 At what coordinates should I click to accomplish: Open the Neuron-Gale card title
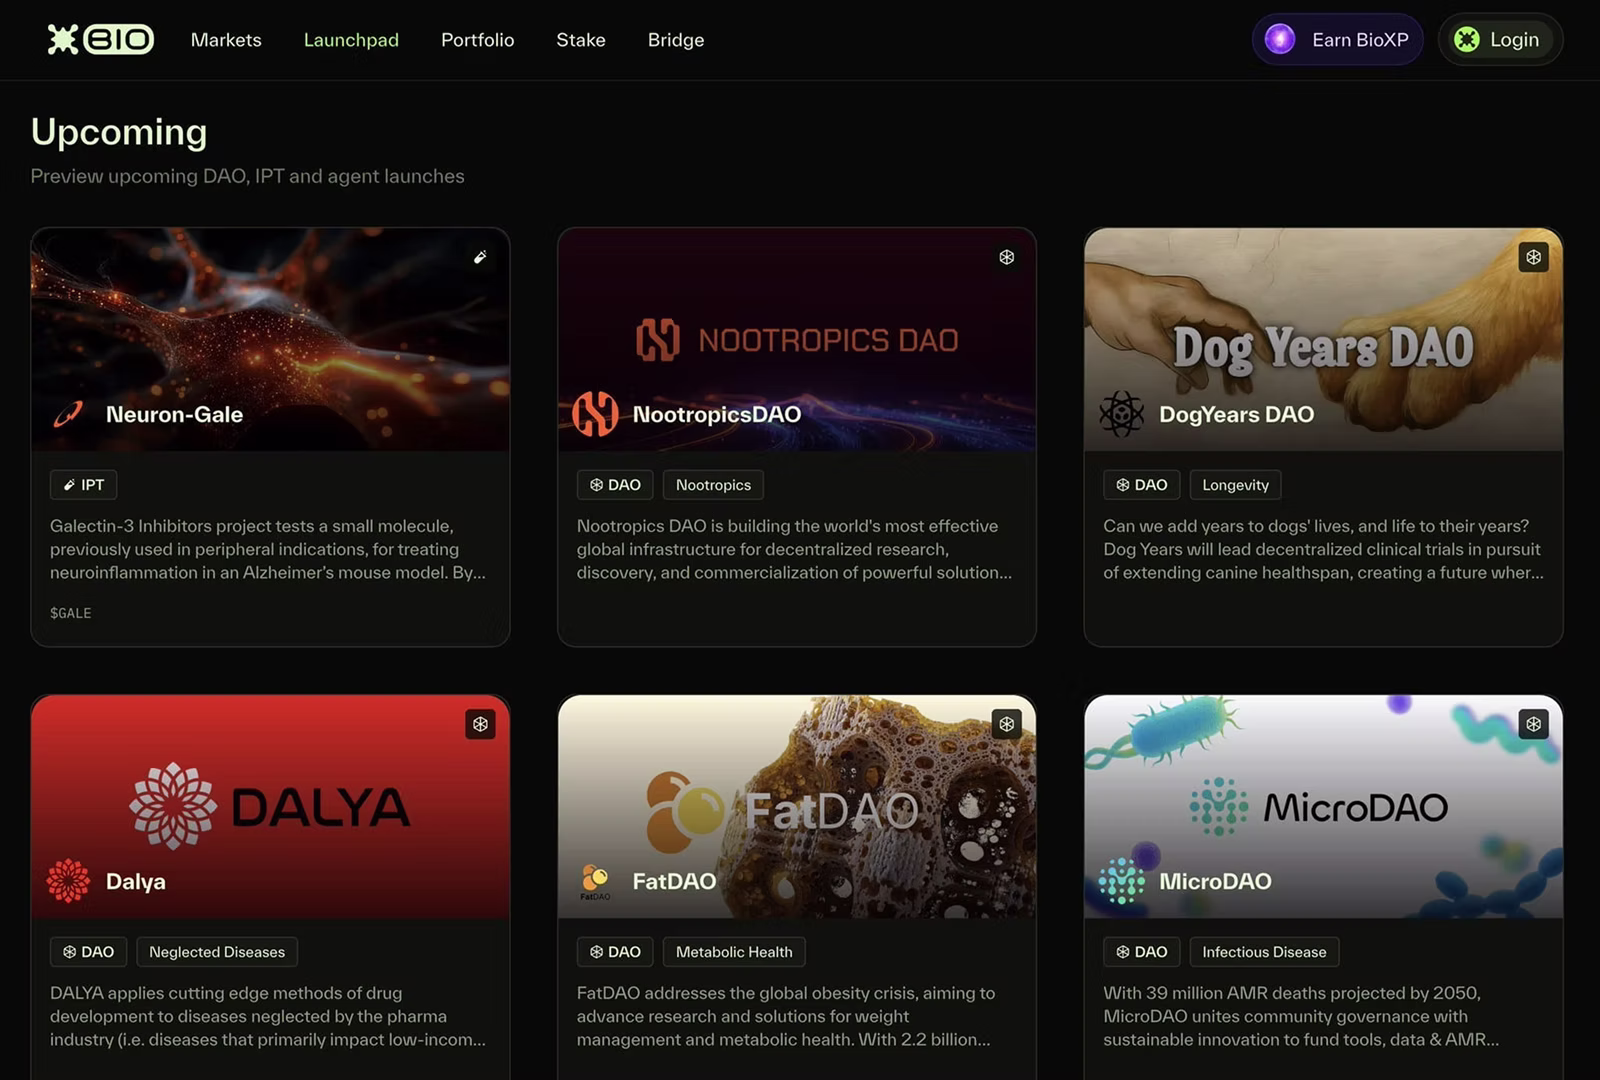[174, 414]
